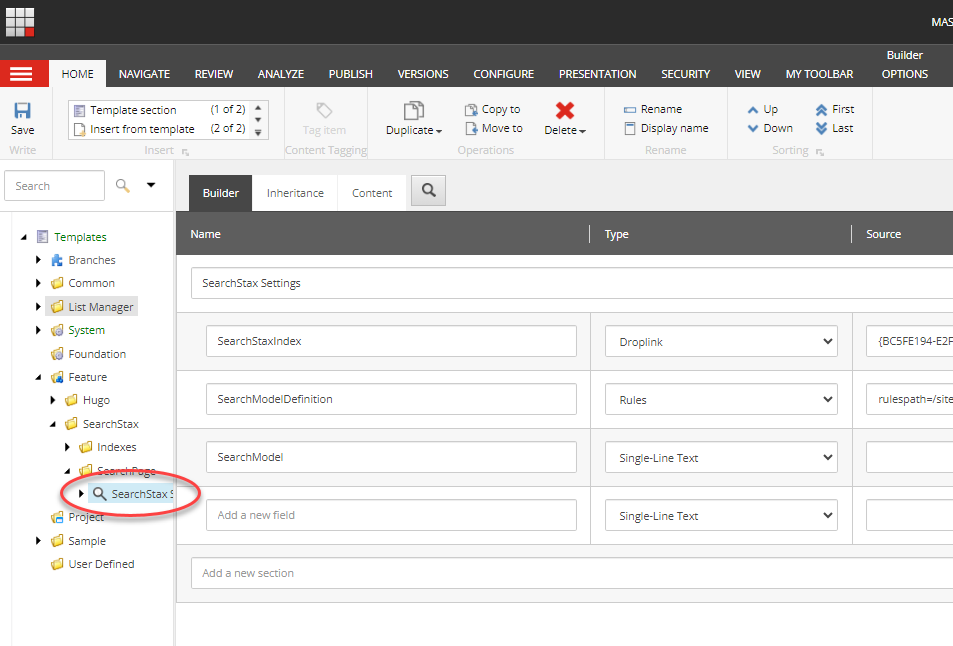Open the Duplicate dropdown arrow
Viewport: 953px width, 646px height.
tap(439, 131)
